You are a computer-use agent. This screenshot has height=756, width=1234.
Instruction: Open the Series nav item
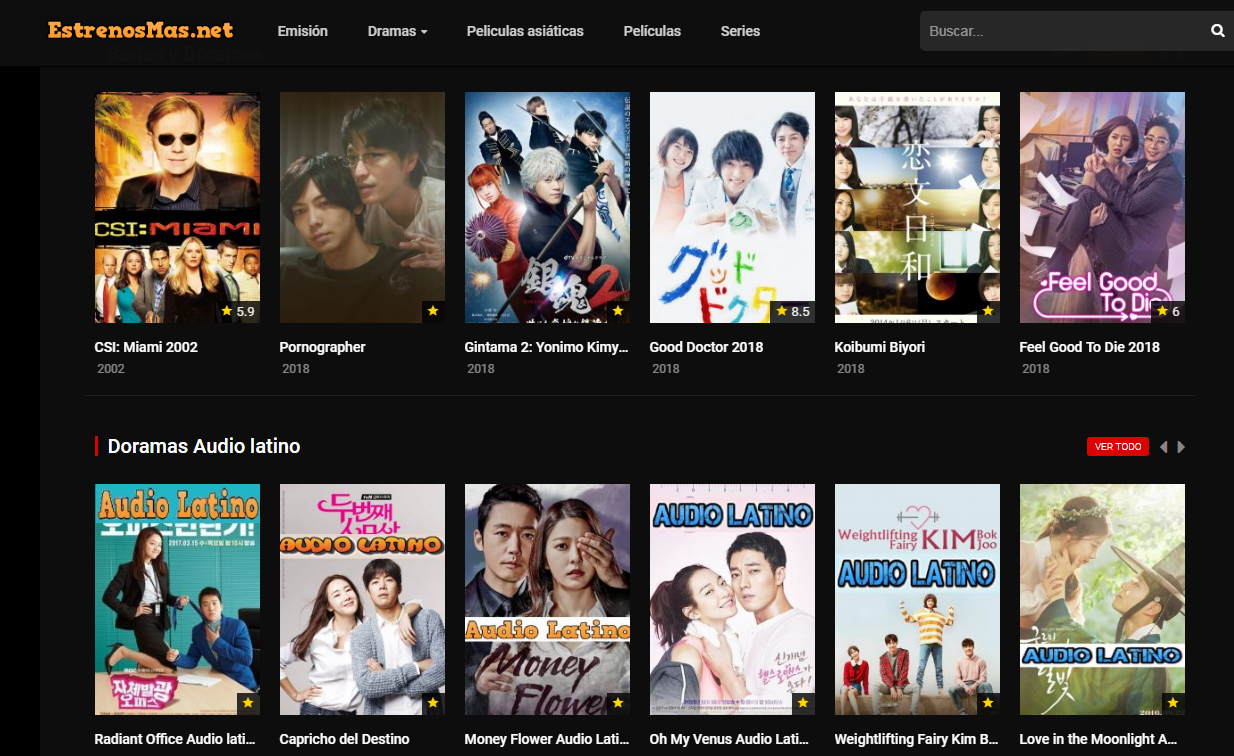click(740, 31)
